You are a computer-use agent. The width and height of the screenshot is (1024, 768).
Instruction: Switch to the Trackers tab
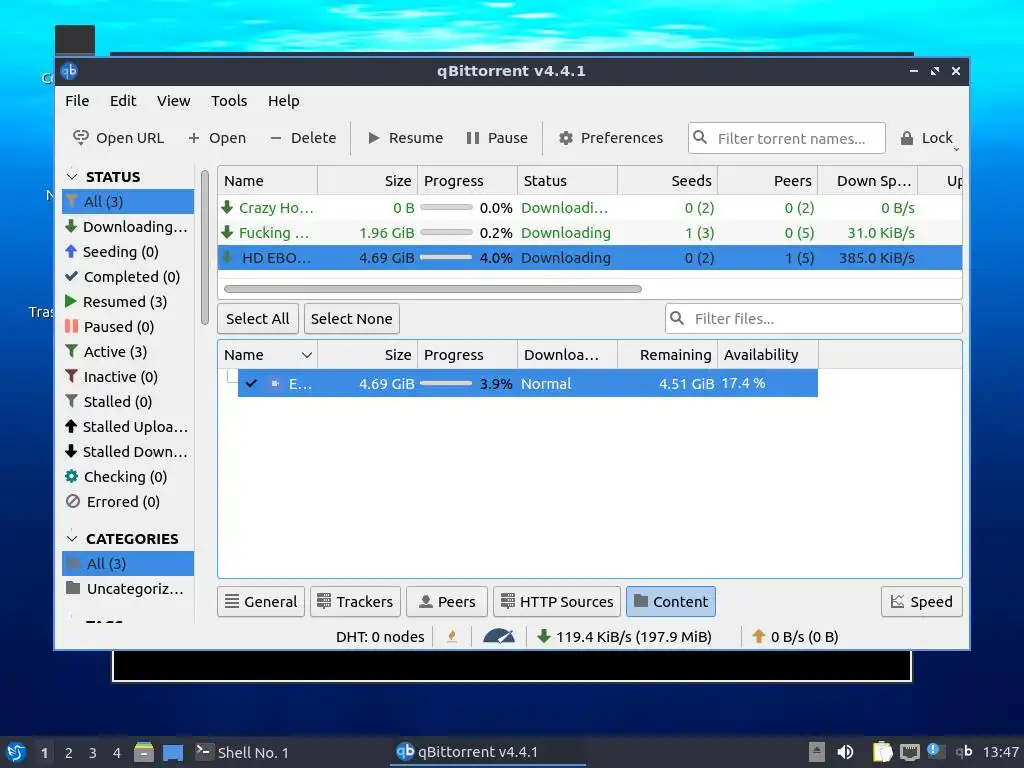355,601
